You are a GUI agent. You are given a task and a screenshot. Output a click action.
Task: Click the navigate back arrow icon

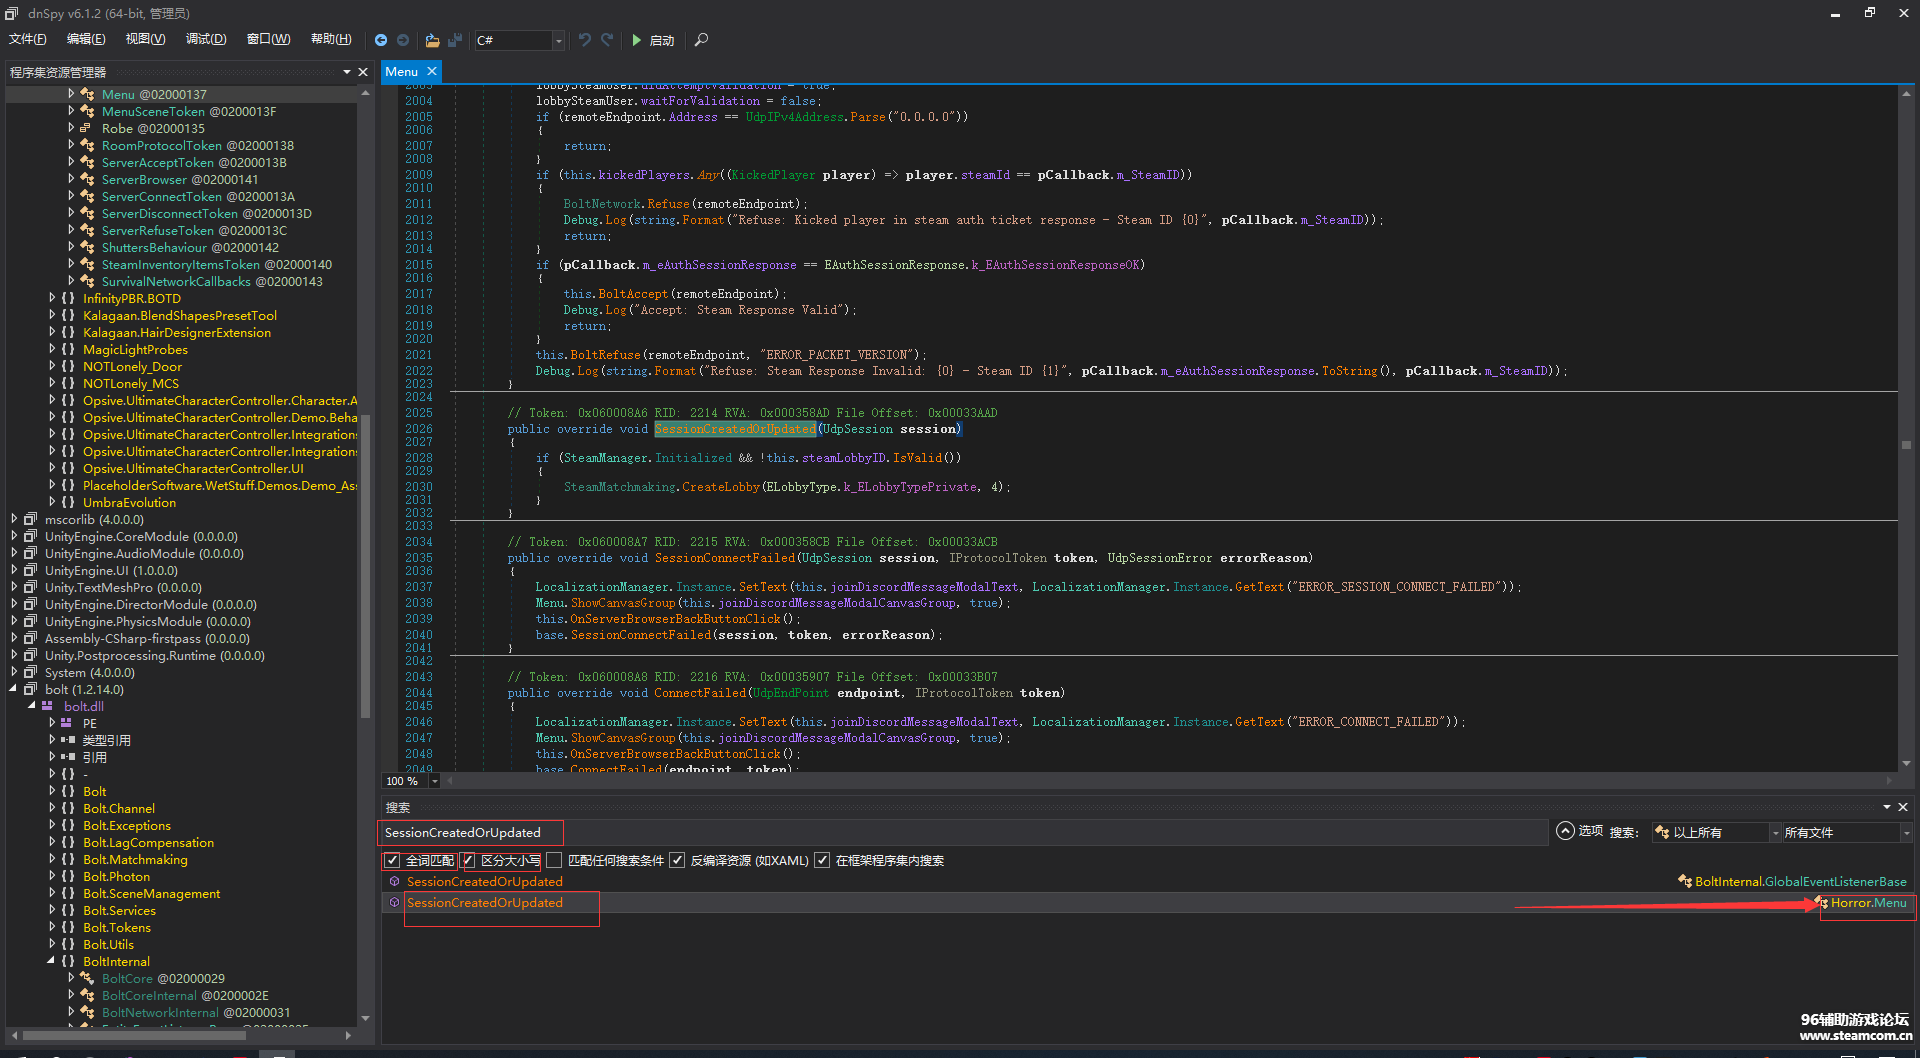coord(381,40)
